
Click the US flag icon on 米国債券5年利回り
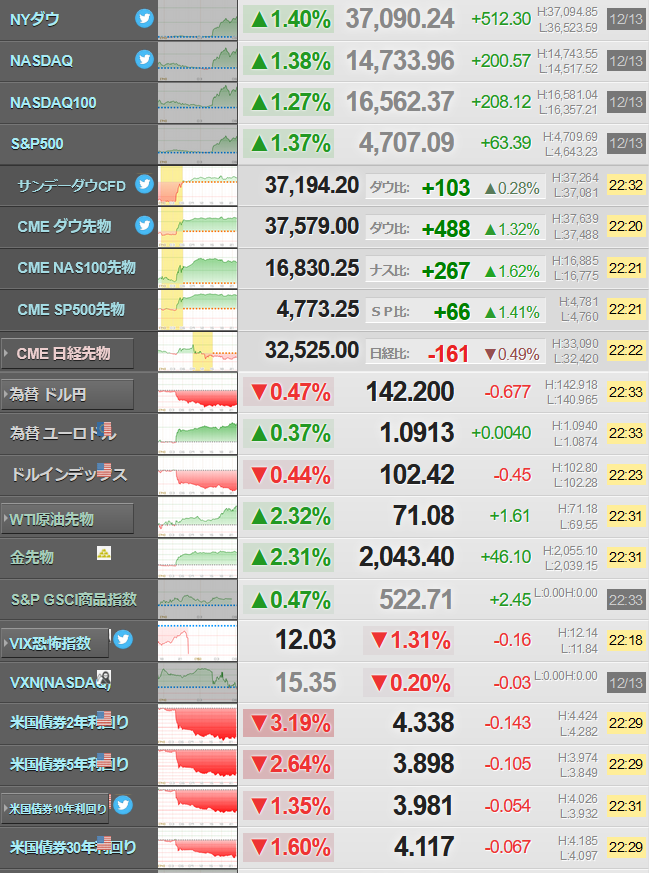coord(104,760)
